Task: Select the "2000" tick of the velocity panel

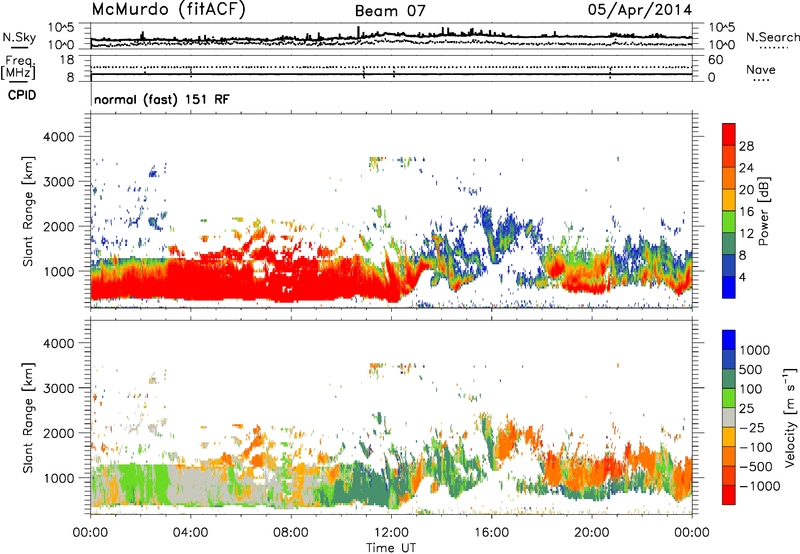Action: pos(58,433)
